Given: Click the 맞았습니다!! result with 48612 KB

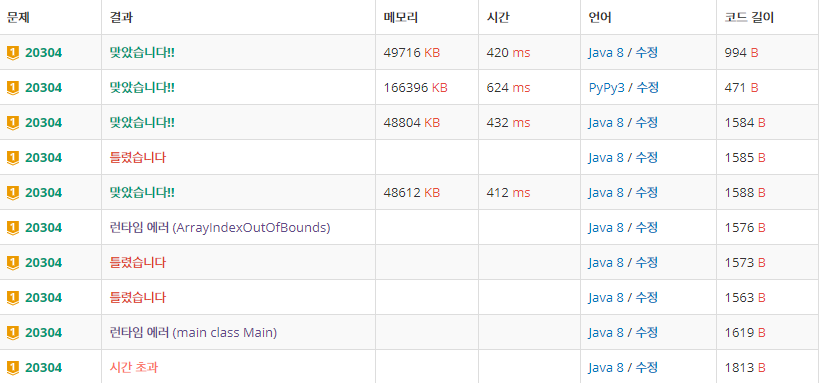Looking at the screenshot, I should [x=142, y=192].
